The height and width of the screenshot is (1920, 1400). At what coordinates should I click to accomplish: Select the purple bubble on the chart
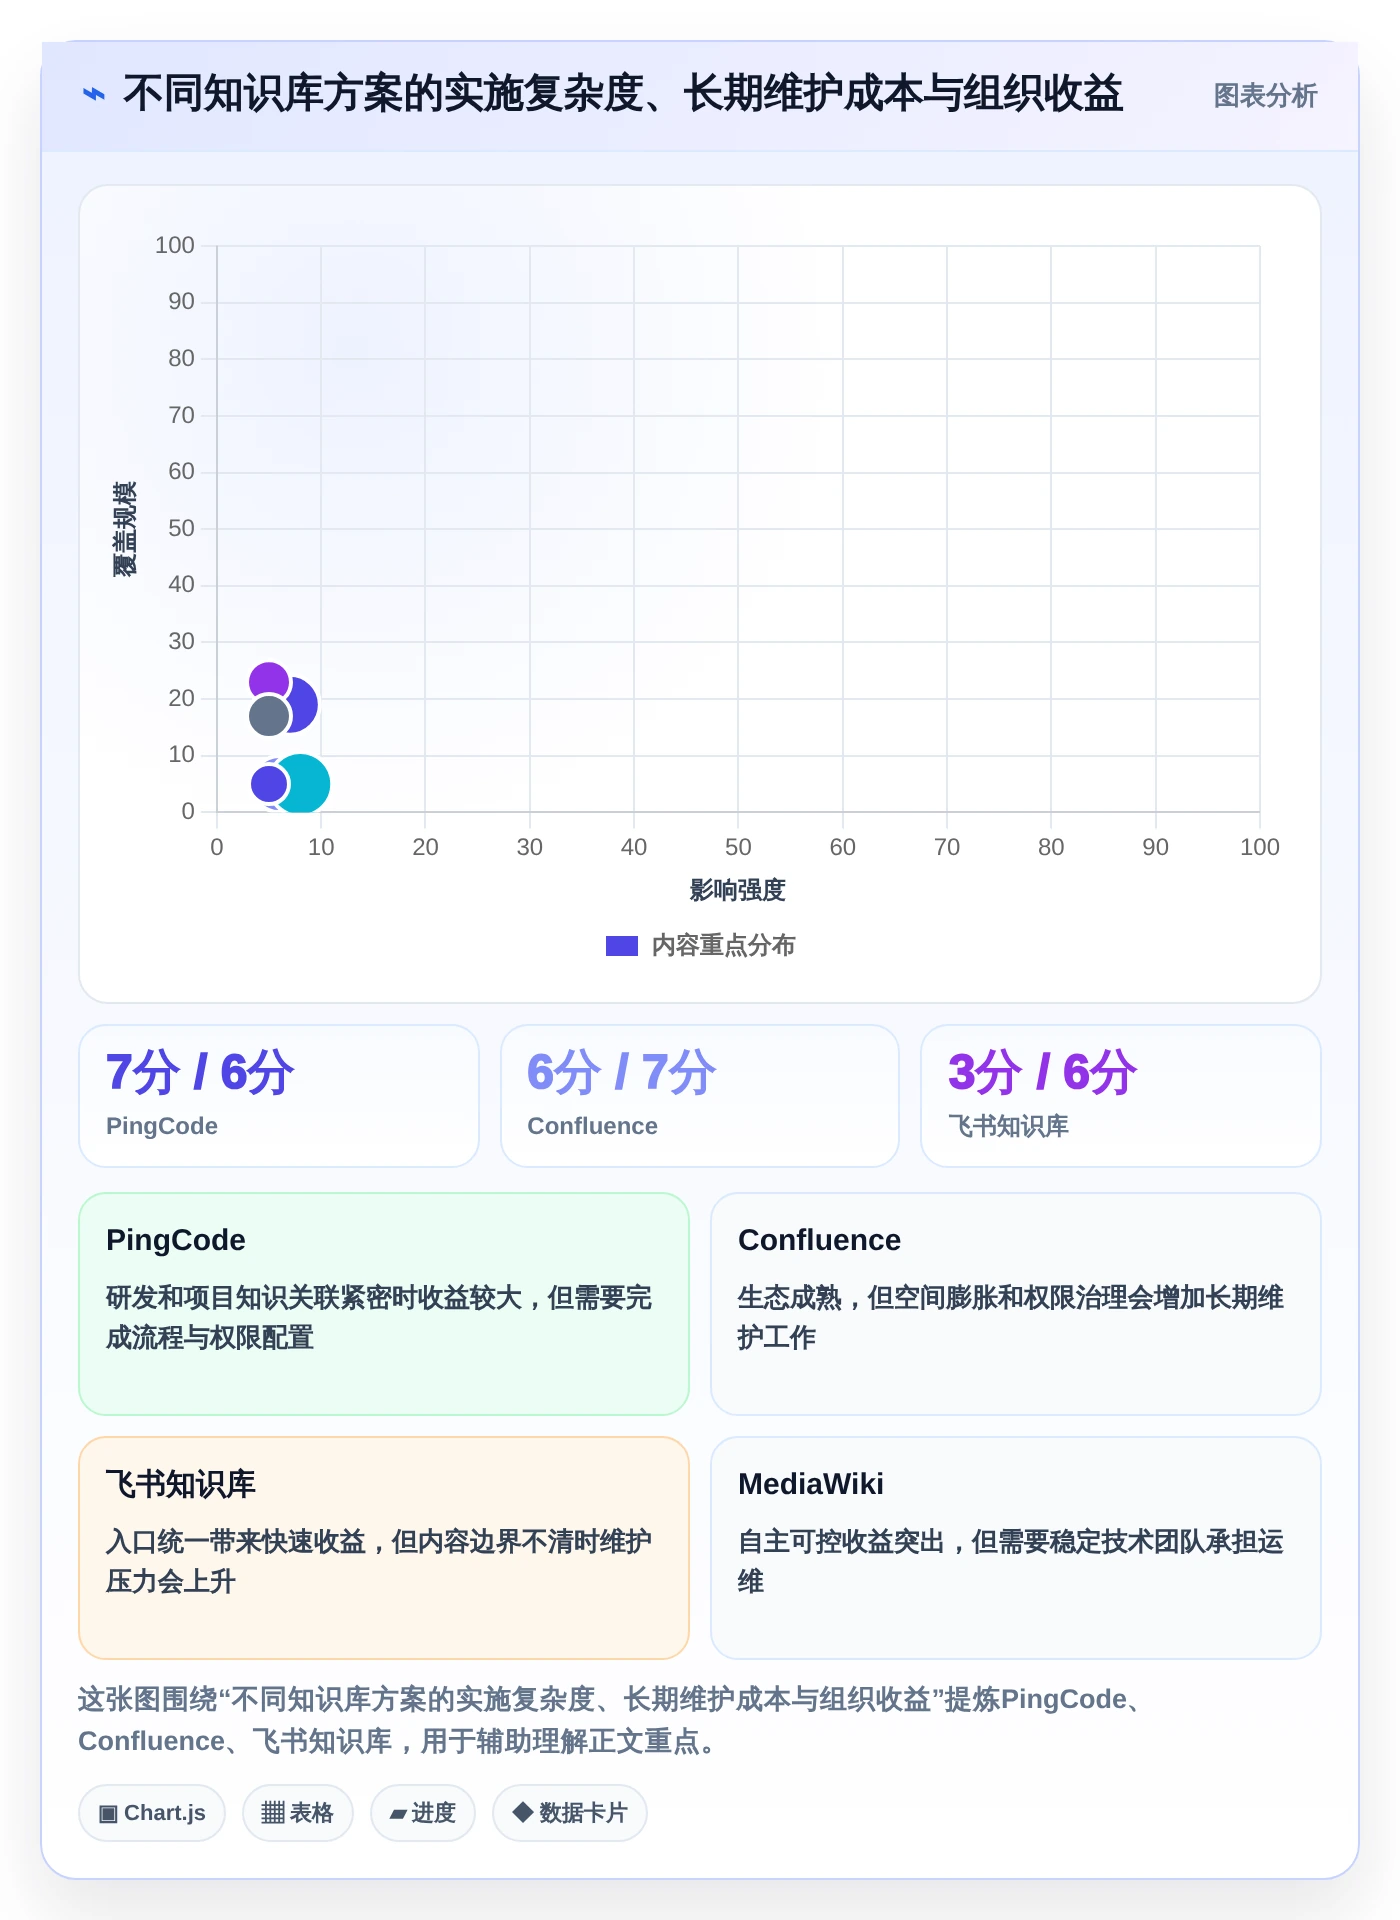click(268, 681)
